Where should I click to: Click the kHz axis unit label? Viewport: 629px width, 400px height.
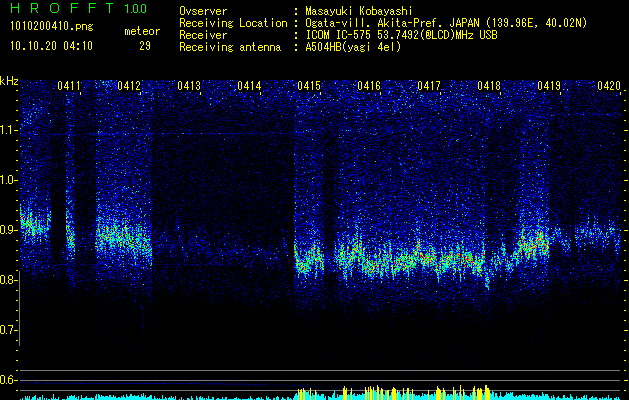(9, 81)
